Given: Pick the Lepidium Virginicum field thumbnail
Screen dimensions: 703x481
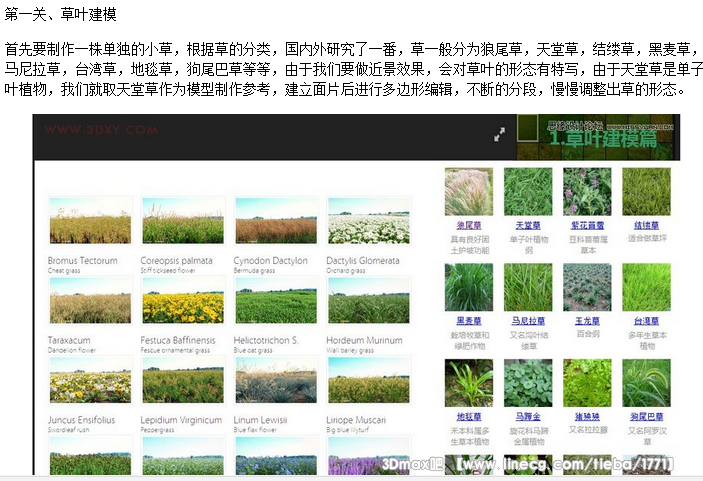Looking at the screenshot, I should pos(183,380).
